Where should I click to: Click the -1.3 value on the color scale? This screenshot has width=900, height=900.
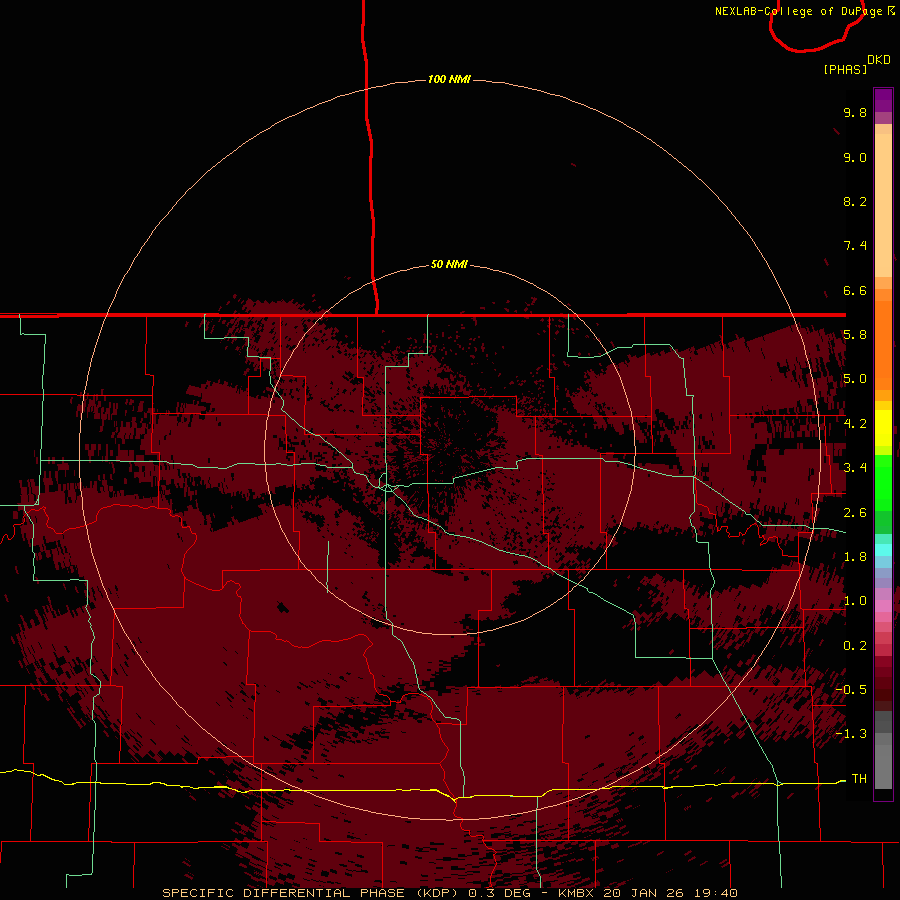click(851, 734)
